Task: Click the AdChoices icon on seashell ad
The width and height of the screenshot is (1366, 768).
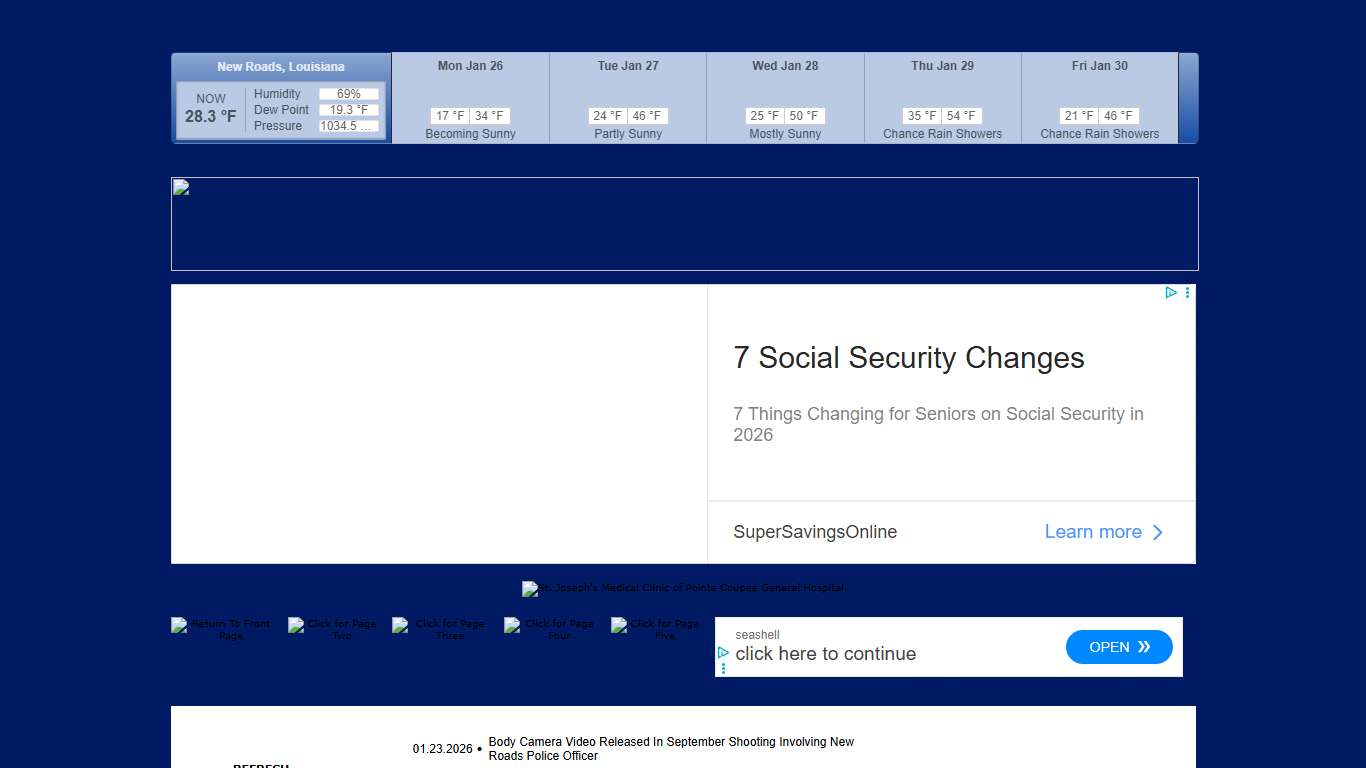Action: coord(723,652)
